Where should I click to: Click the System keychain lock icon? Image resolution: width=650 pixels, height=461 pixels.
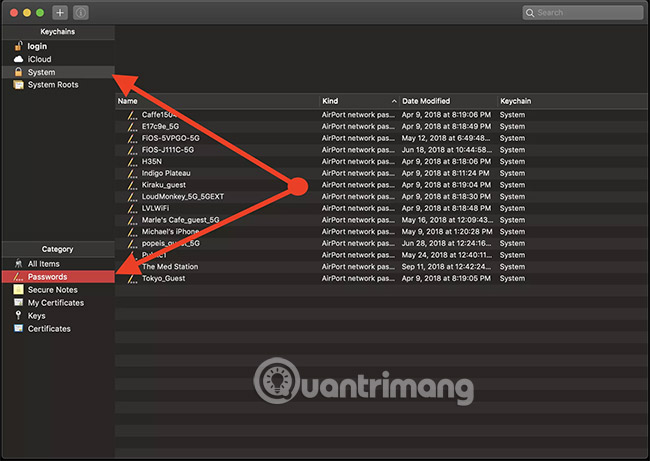point(18,72)
